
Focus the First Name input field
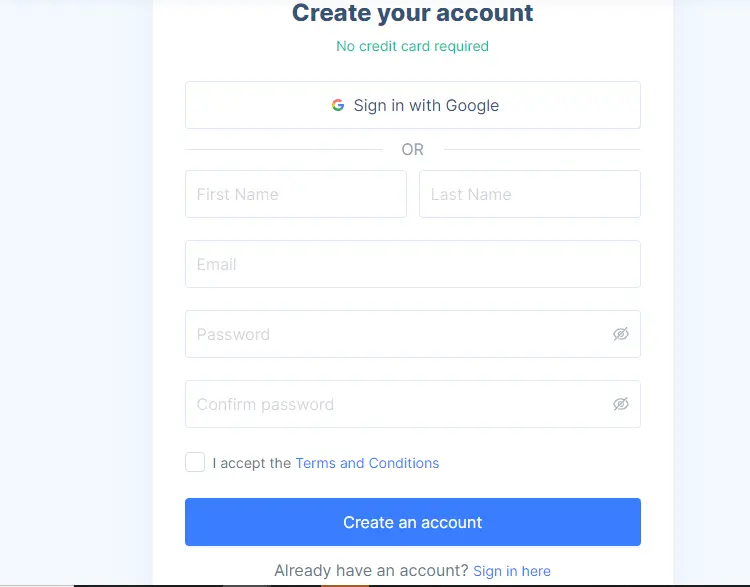296,194
